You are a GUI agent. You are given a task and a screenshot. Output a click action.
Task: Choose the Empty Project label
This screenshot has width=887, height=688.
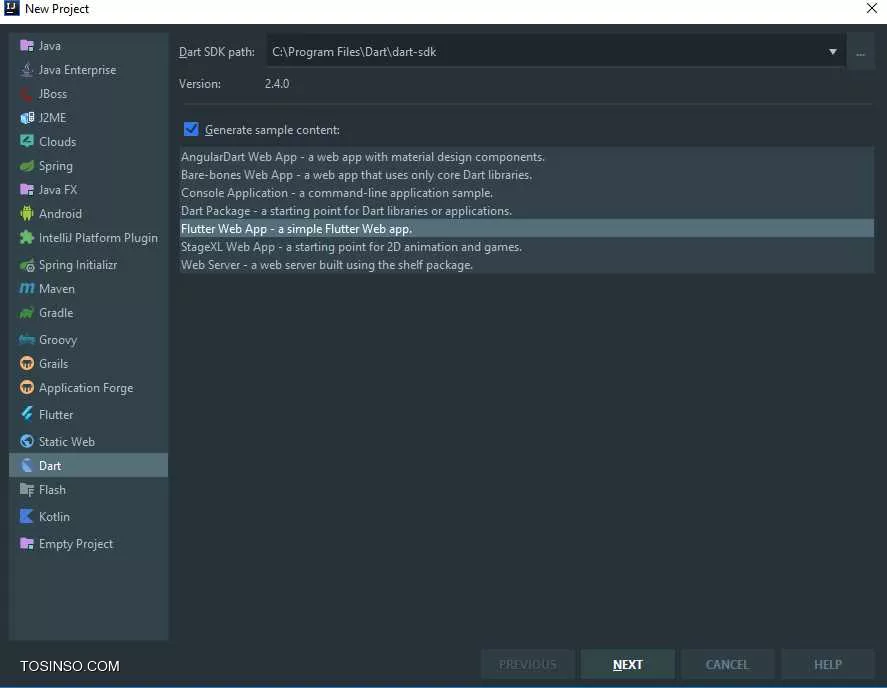76,544
